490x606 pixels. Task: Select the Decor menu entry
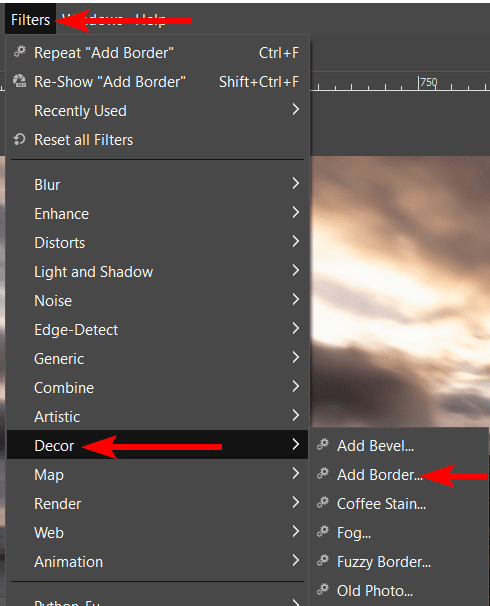coord(157,445)
